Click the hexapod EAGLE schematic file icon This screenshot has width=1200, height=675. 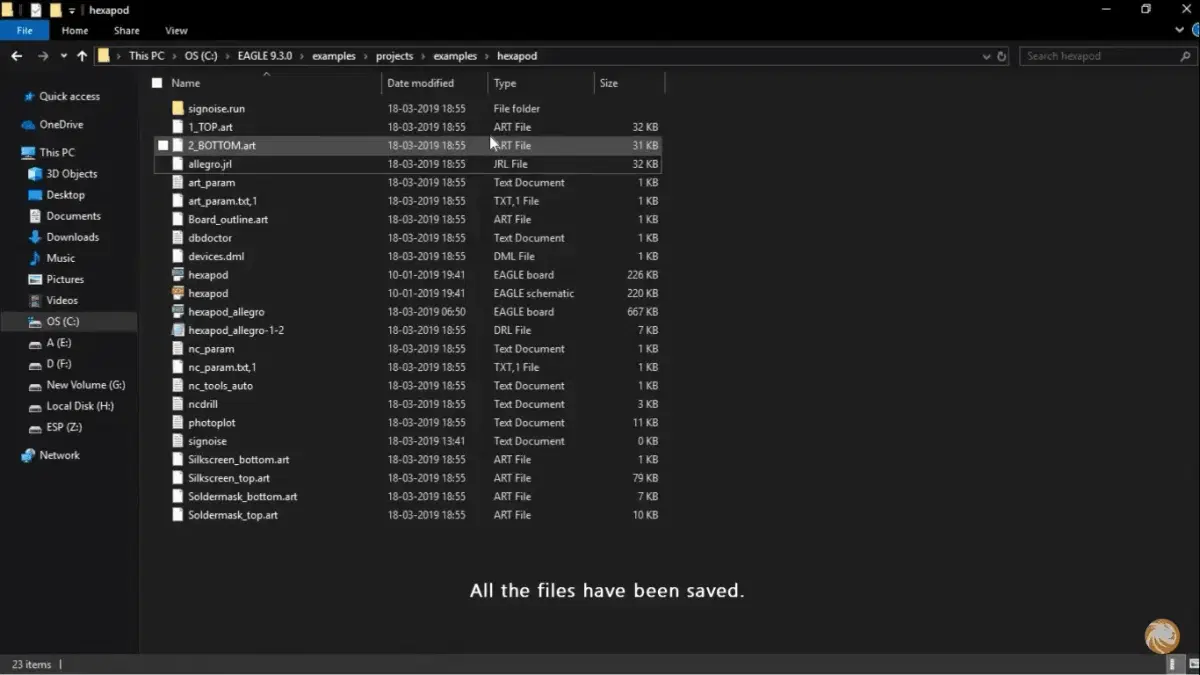178,293
